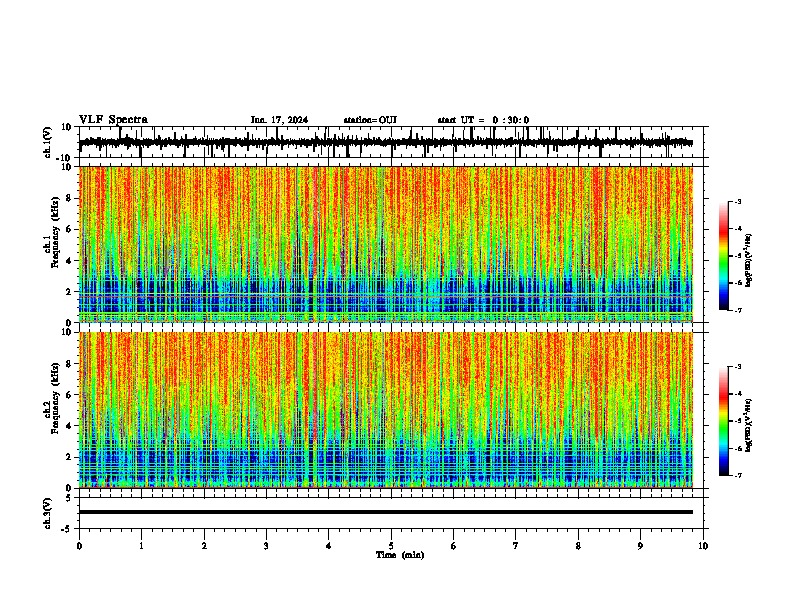The height and width of the screenshot is (612, 792).
Task: Click inside the ch.1 spectrogram panel
Action: point(386,244)
